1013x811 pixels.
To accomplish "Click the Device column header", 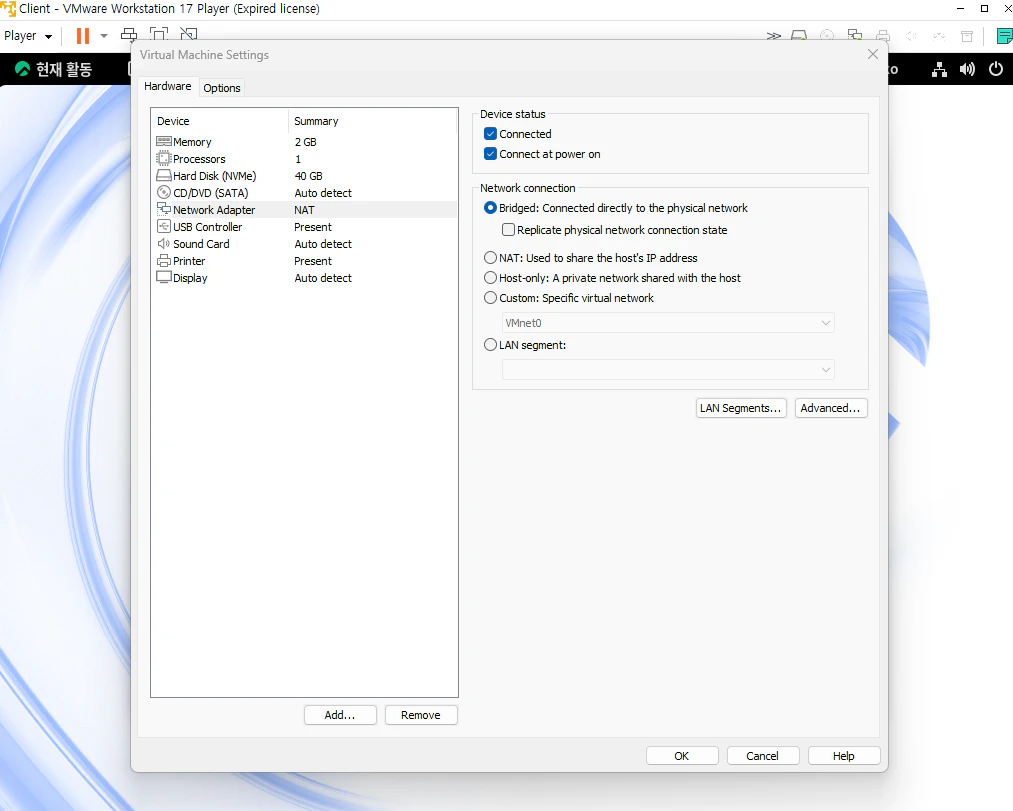I will point(220,121).
